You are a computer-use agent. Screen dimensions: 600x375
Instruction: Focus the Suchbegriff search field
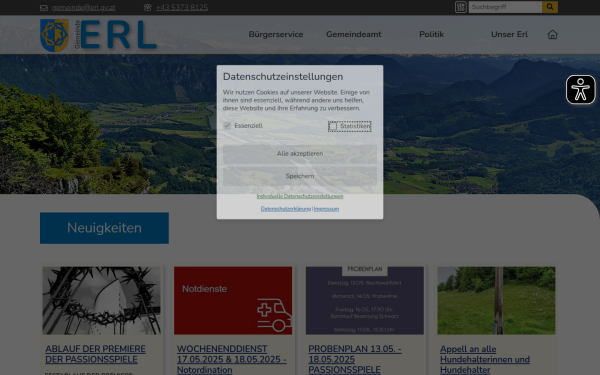click(x=505, y=7)
